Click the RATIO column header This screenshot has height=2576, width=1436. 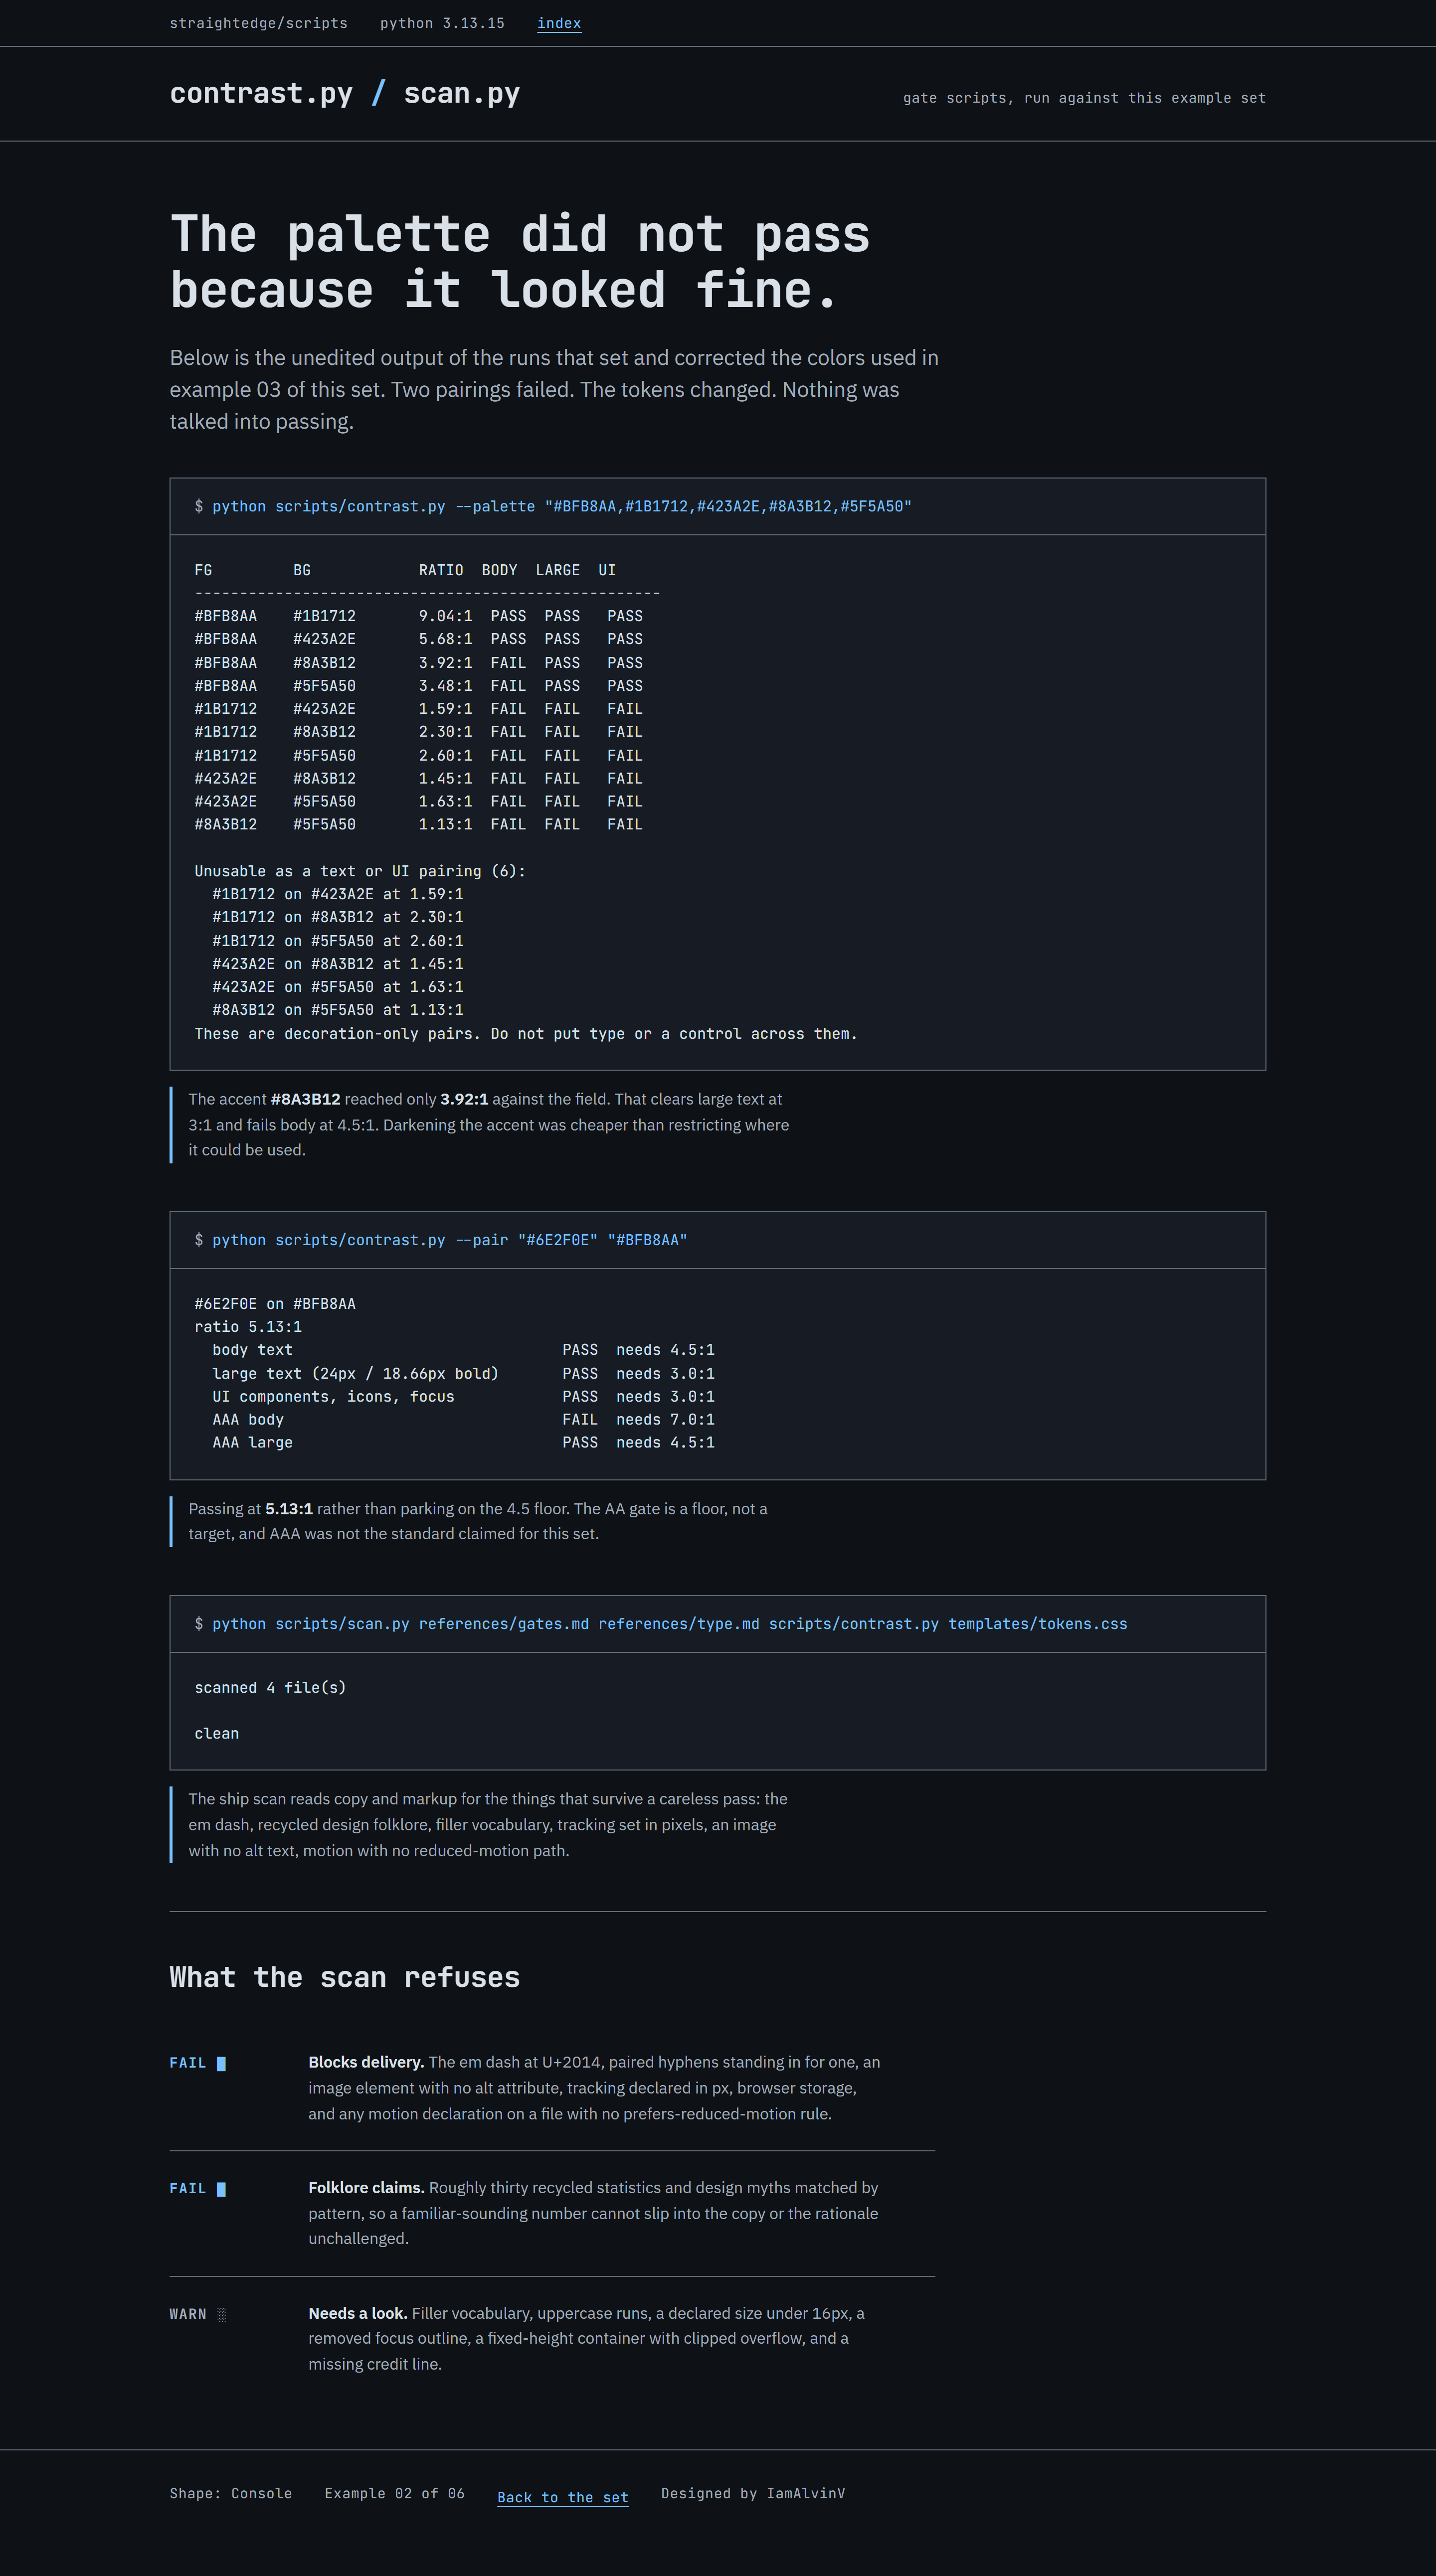(x=441, y=570)
